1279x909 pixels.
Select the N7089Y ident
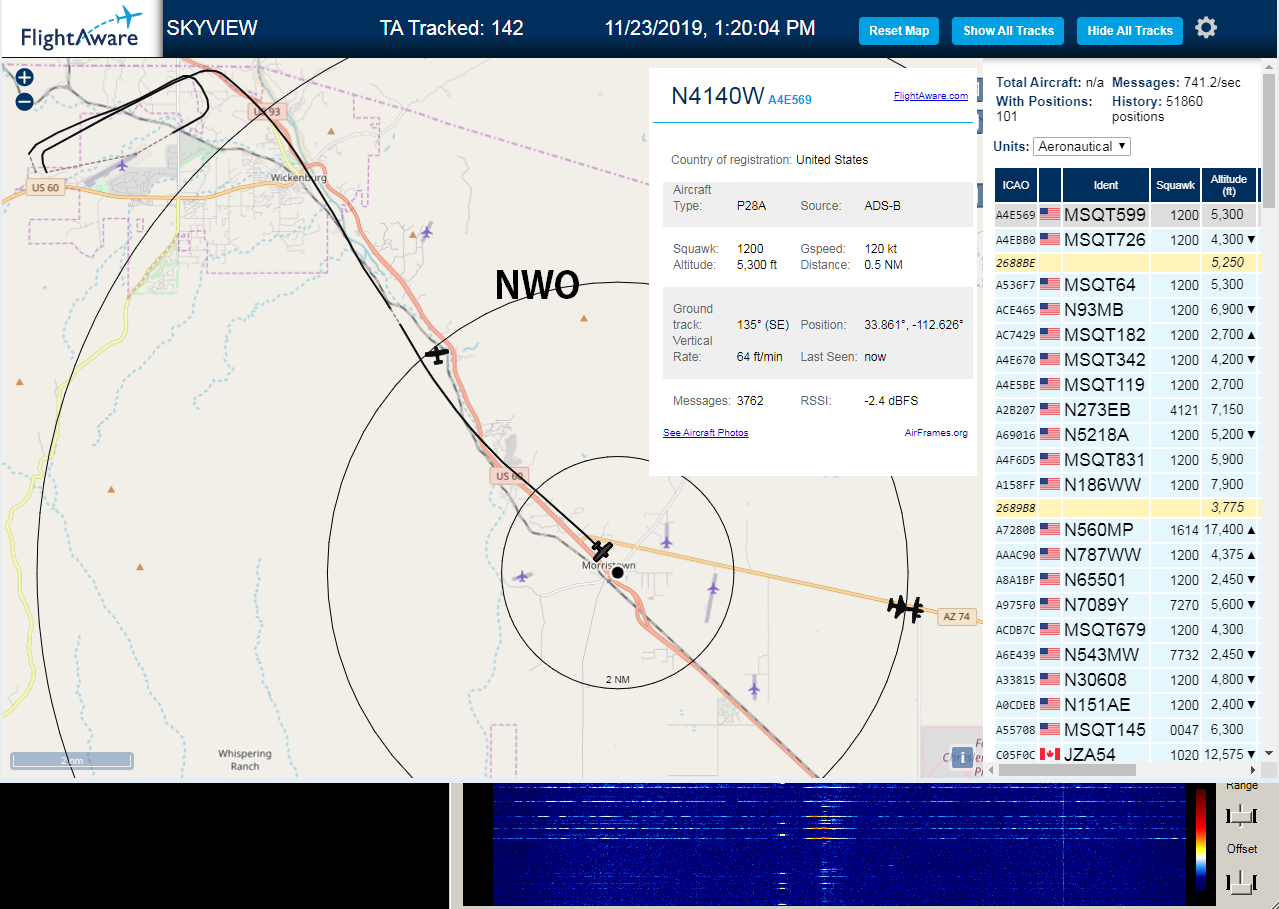[x=1096, y=605]
